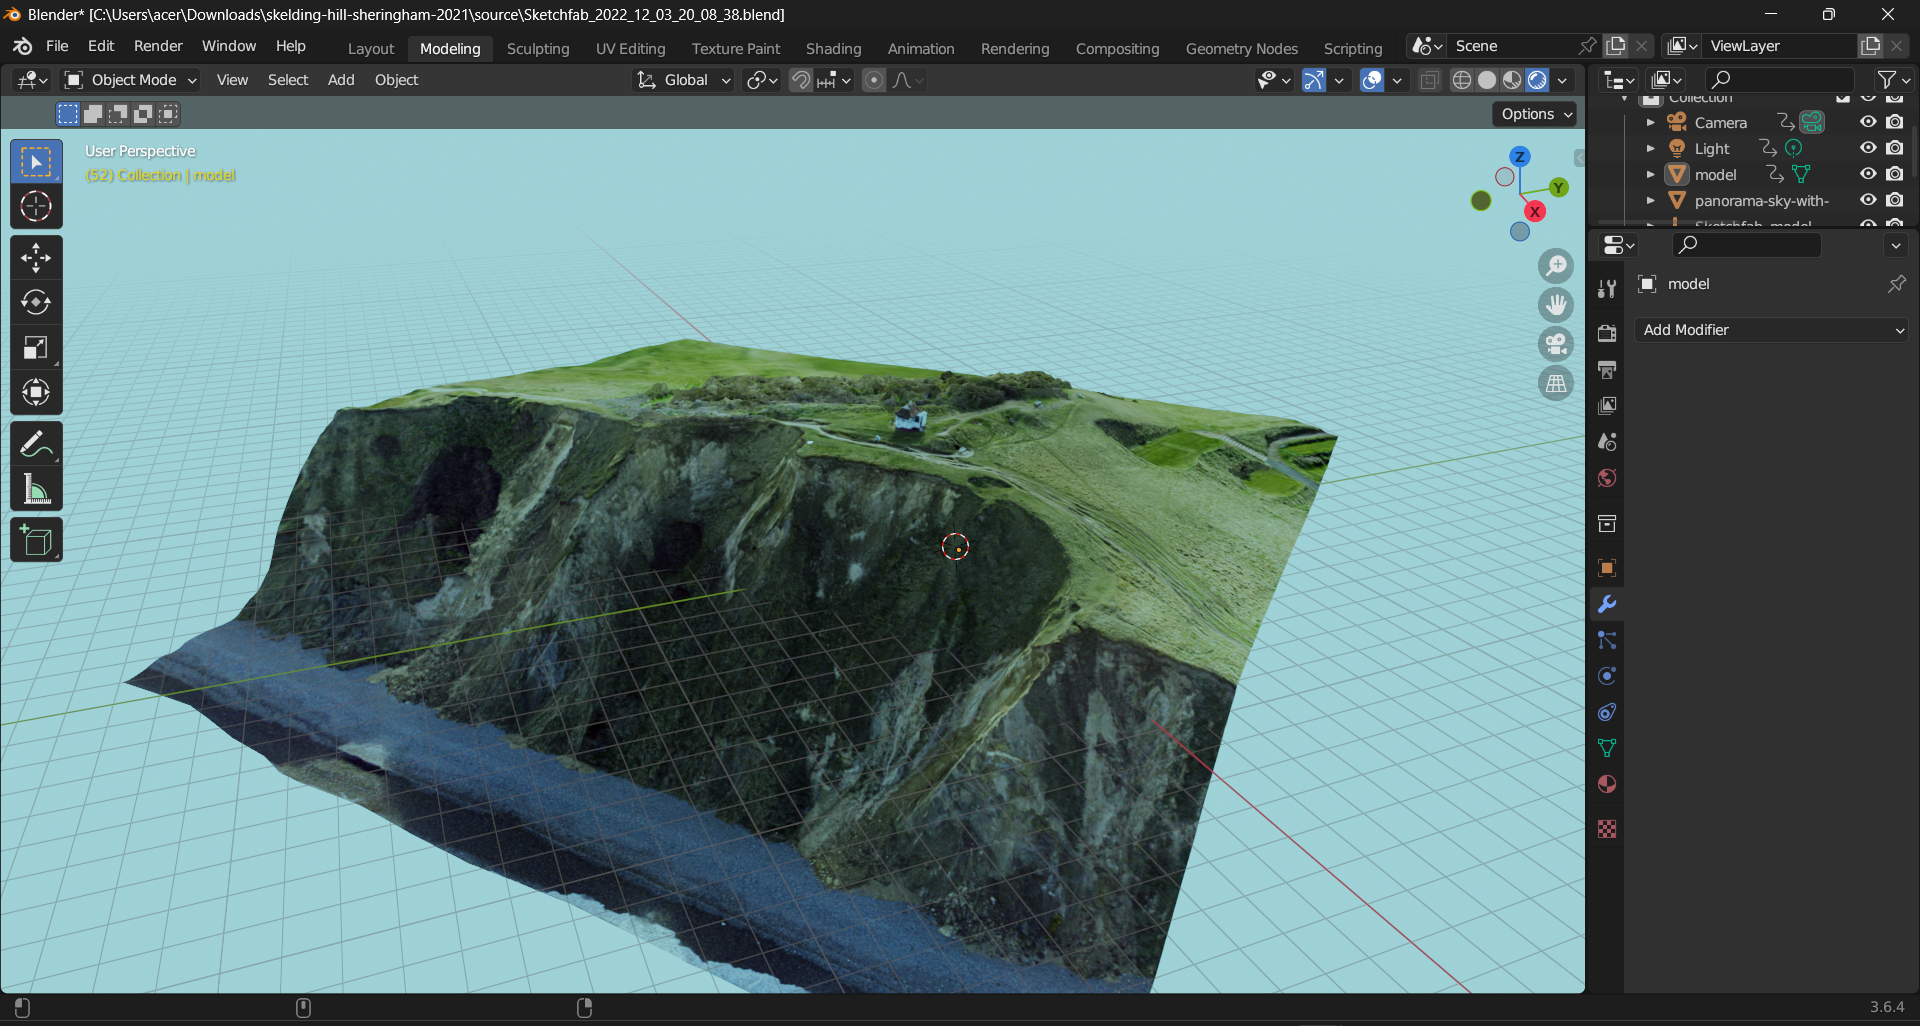
Task: Open Object Constraints properties tab
Action: pyautogui.click(x=1607, y=712)
